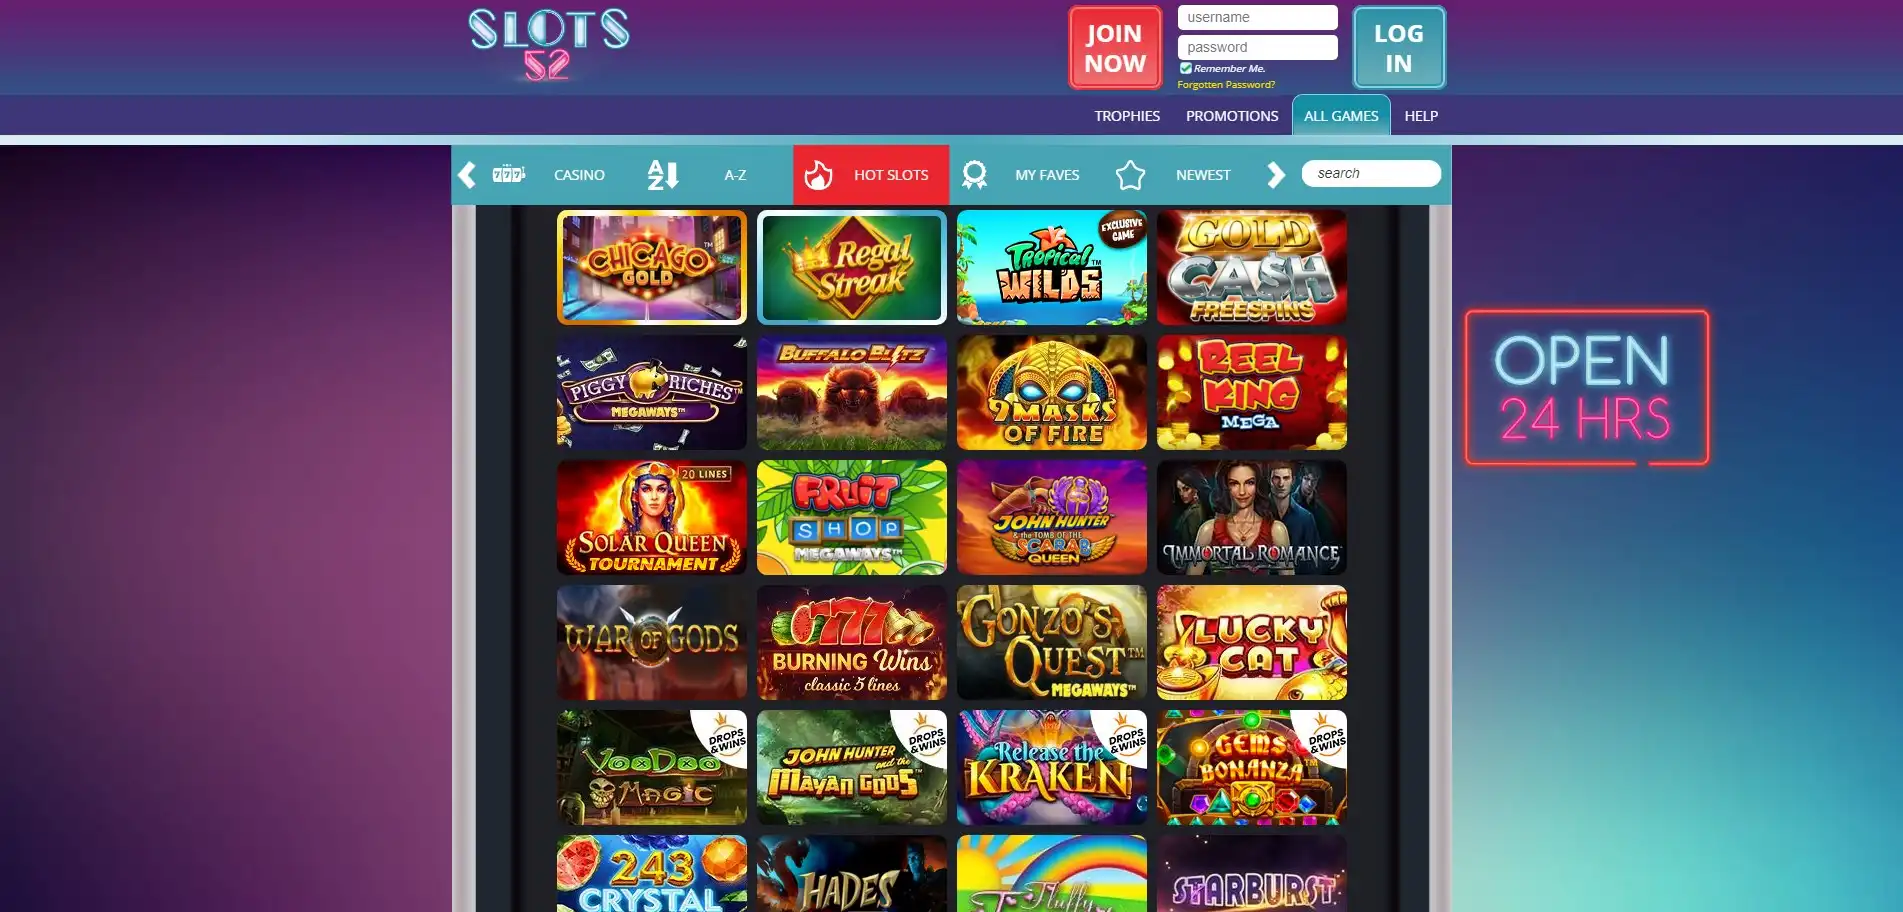Click the Join Now button
Viewport: 1903px width, 912px height.
[x=1115, y=48]
